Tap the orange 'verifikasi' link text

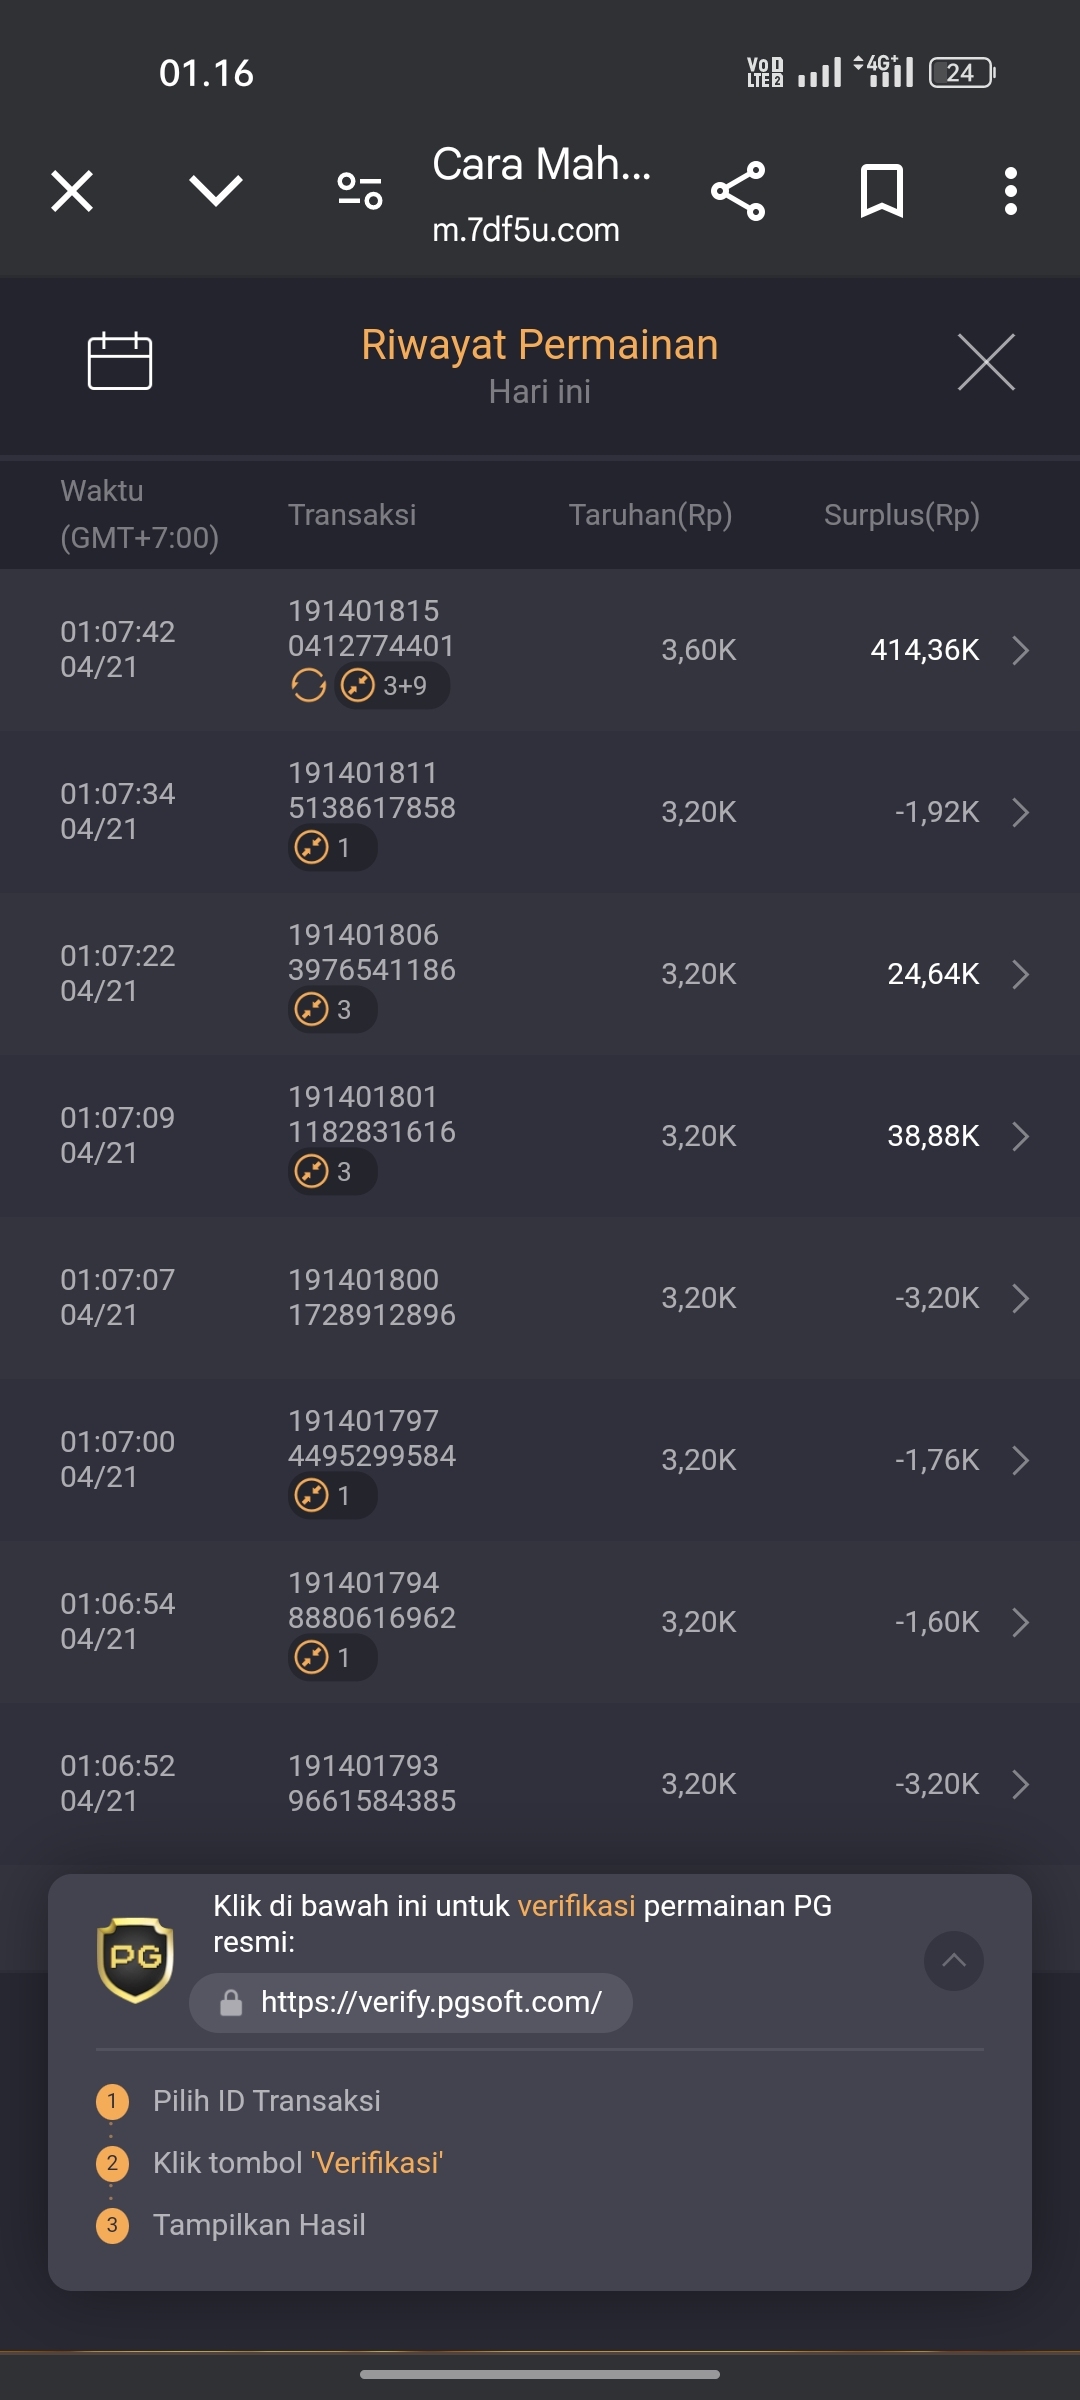point(576,1906)
